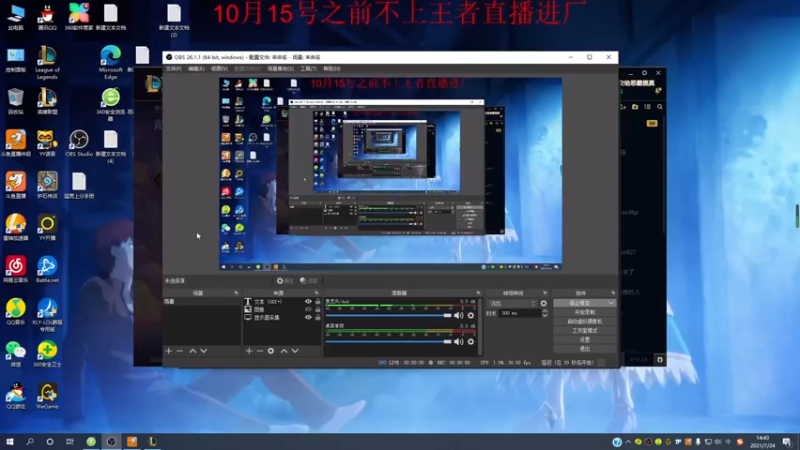This screenshot has width=800, height=450.
Task: Adjust the mic/Aux volume slider
Action: 388,316
